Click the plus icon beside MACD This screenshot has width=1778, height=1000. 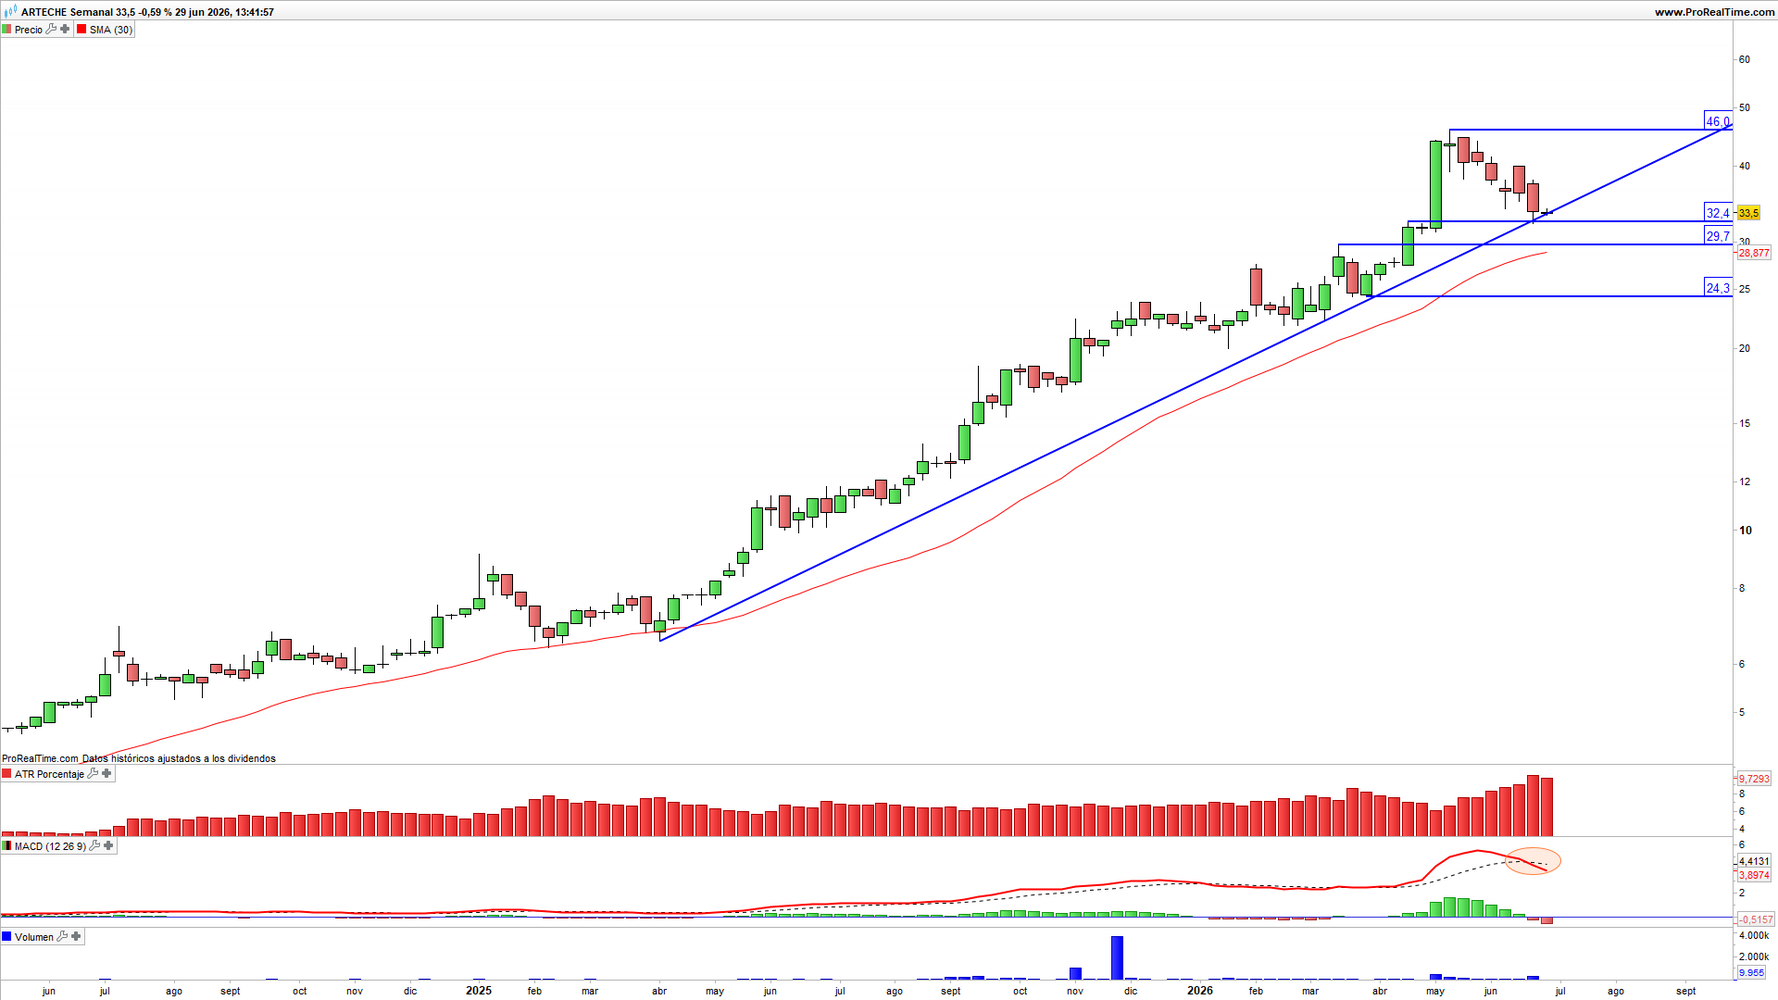tap(109, 846)
